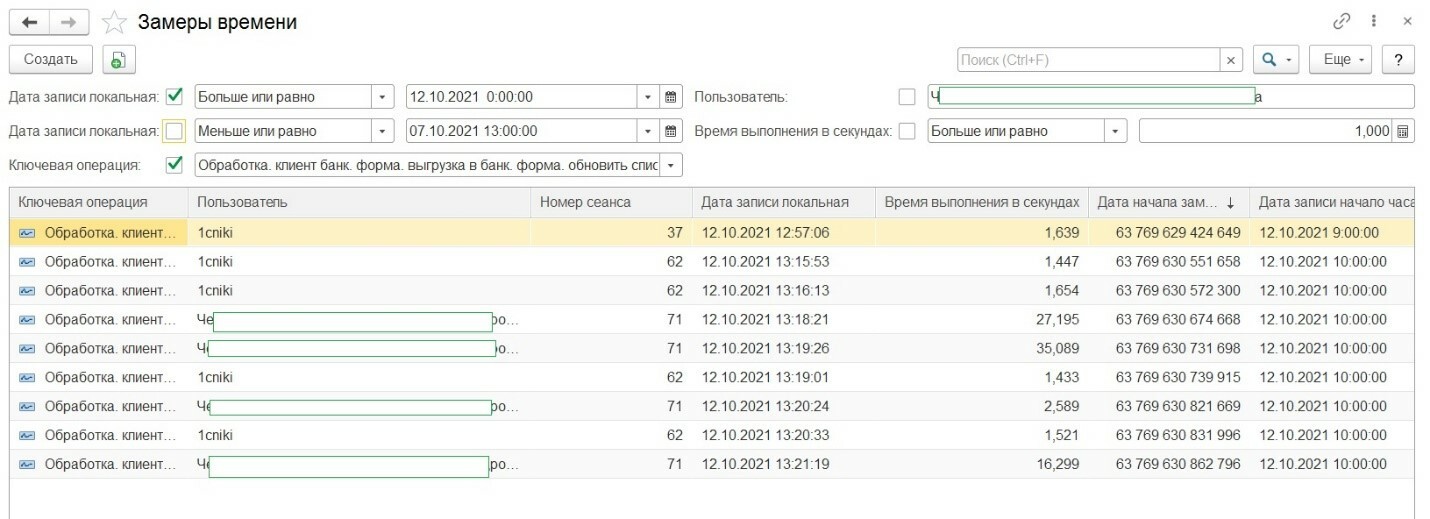Add form to favorites with the star icon

coord(114,22)
